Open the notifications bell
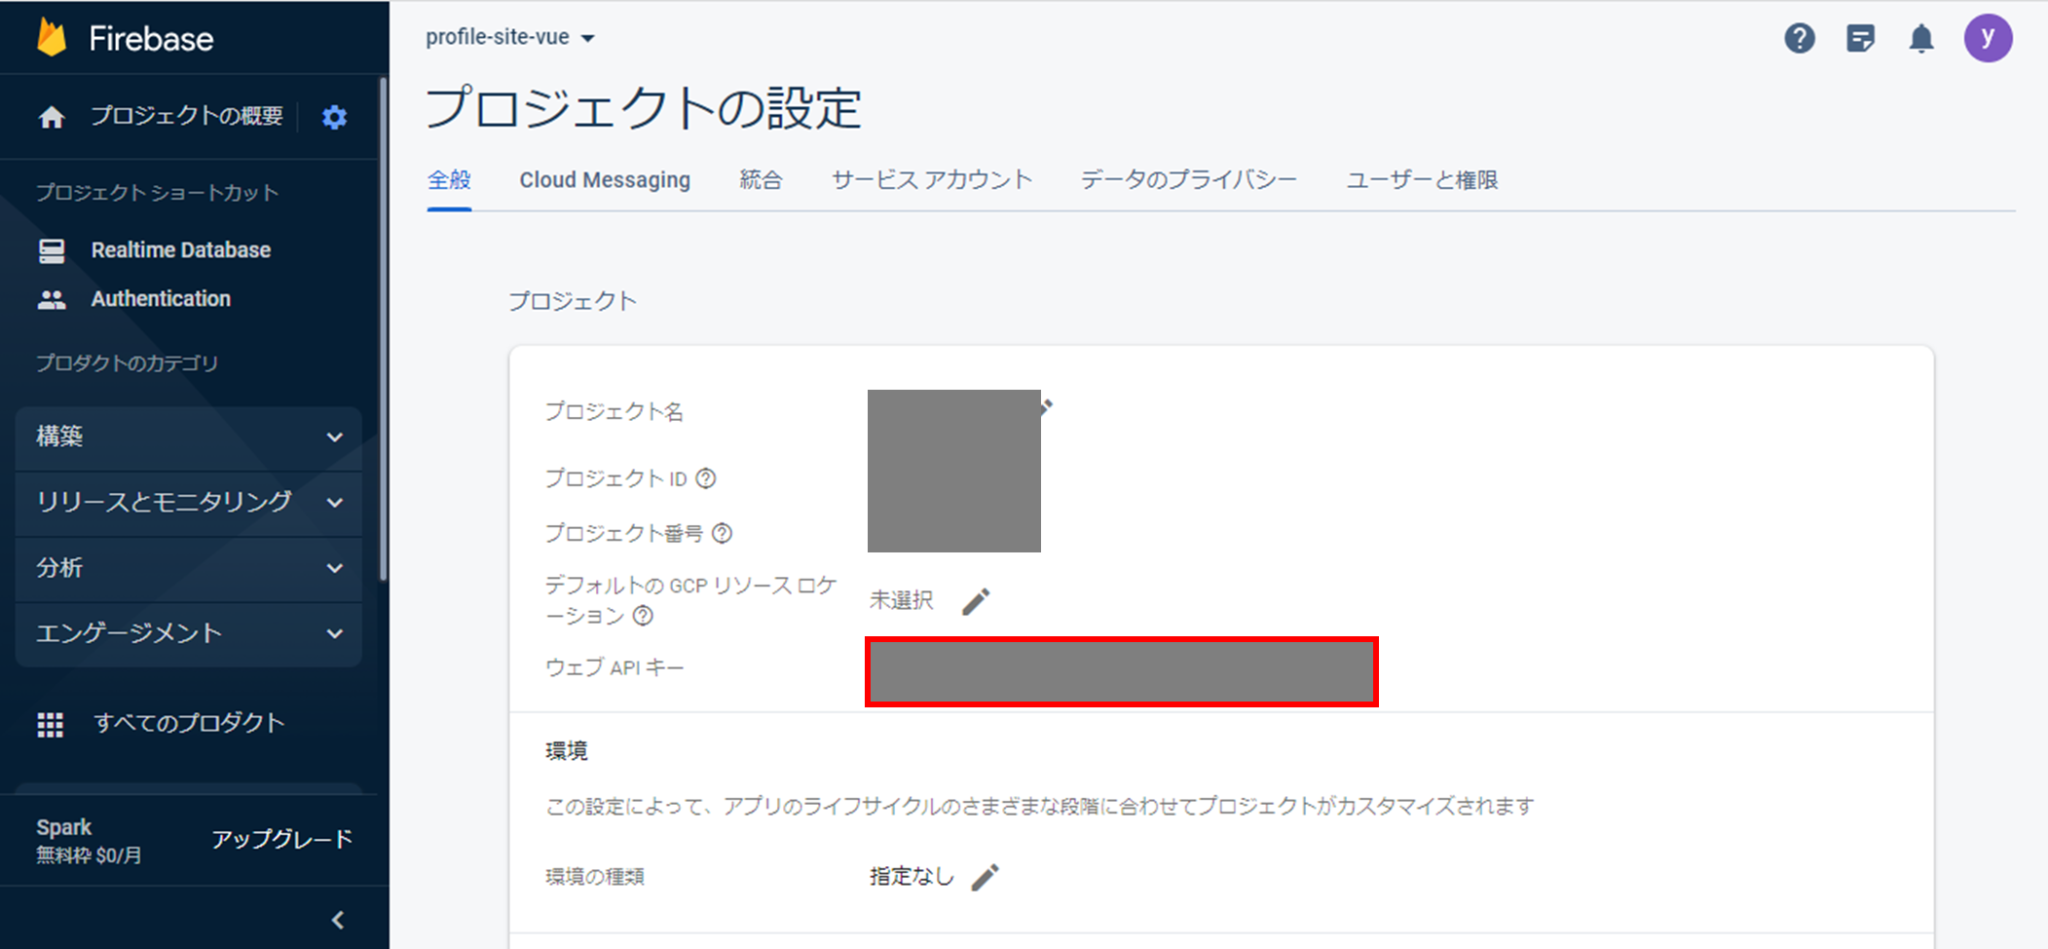Screen dimensions: 2048x949 [1922, 37]
